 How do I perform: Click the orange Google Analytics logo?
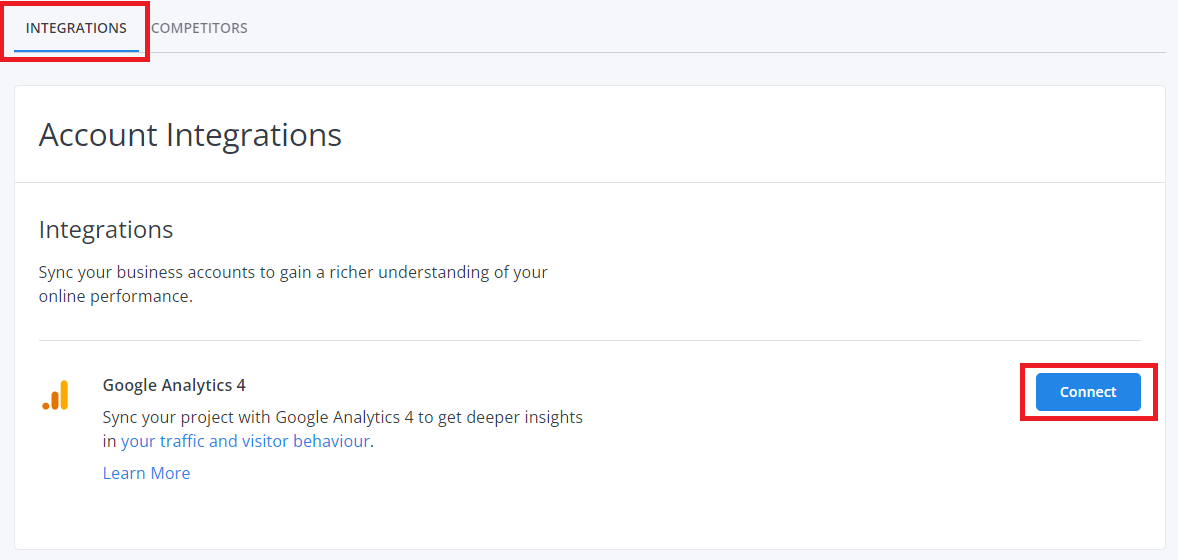pos(55,395)
